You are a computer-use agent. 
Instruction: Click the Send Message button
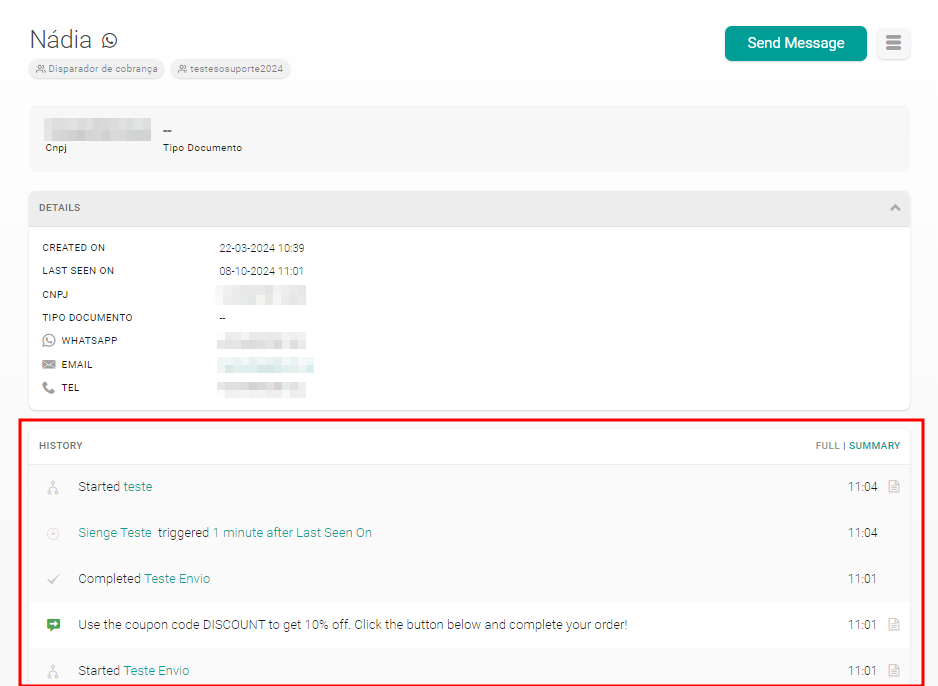pos(795,43)
